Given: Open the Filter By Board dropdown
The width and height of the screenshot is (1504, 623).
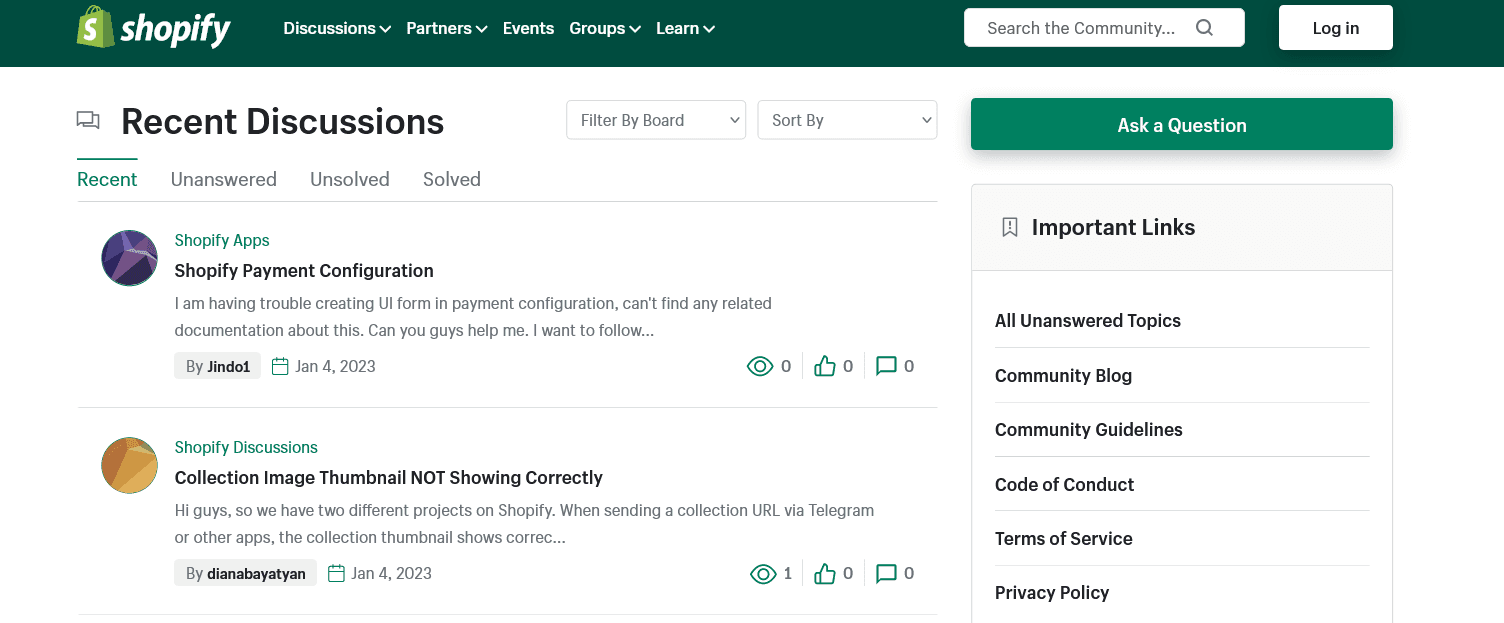Looking at the screenshot, I should (656, 120).
